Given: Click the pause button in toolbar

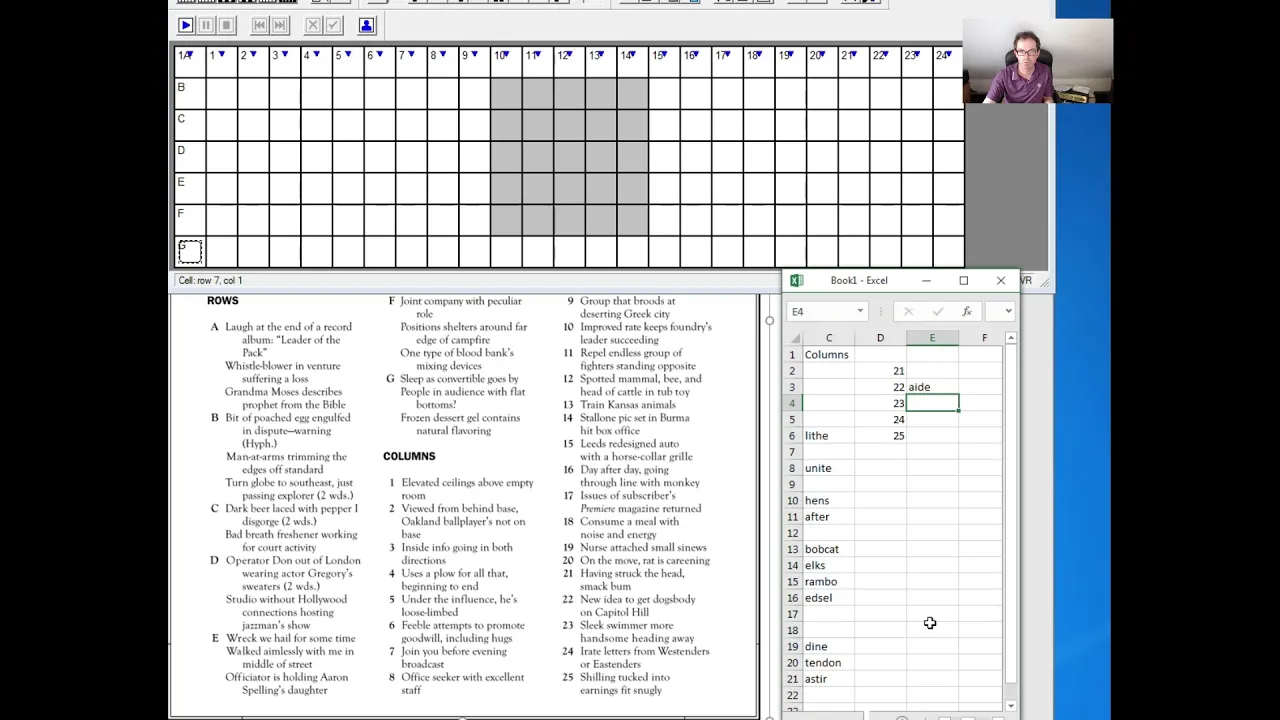Looking at the screenshot, I should coord(206,25).
